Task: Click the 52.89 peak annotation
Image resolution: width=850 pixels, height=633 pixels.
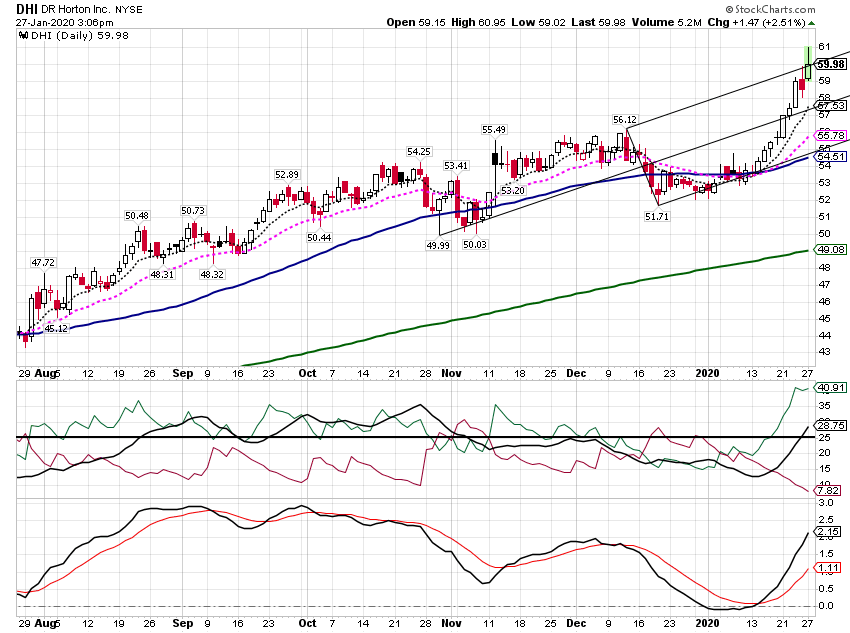Action: (x=287, y=175)
